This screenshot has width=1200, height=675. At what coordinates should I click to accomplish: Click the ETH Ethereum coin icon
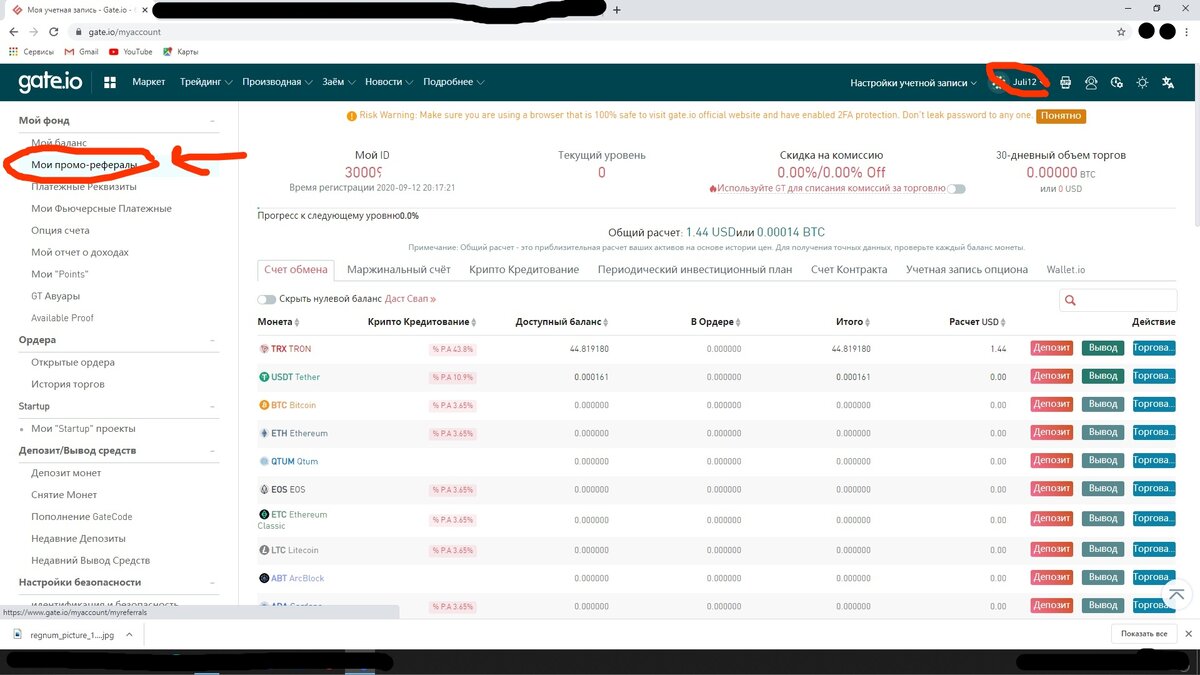coord(264,433)
